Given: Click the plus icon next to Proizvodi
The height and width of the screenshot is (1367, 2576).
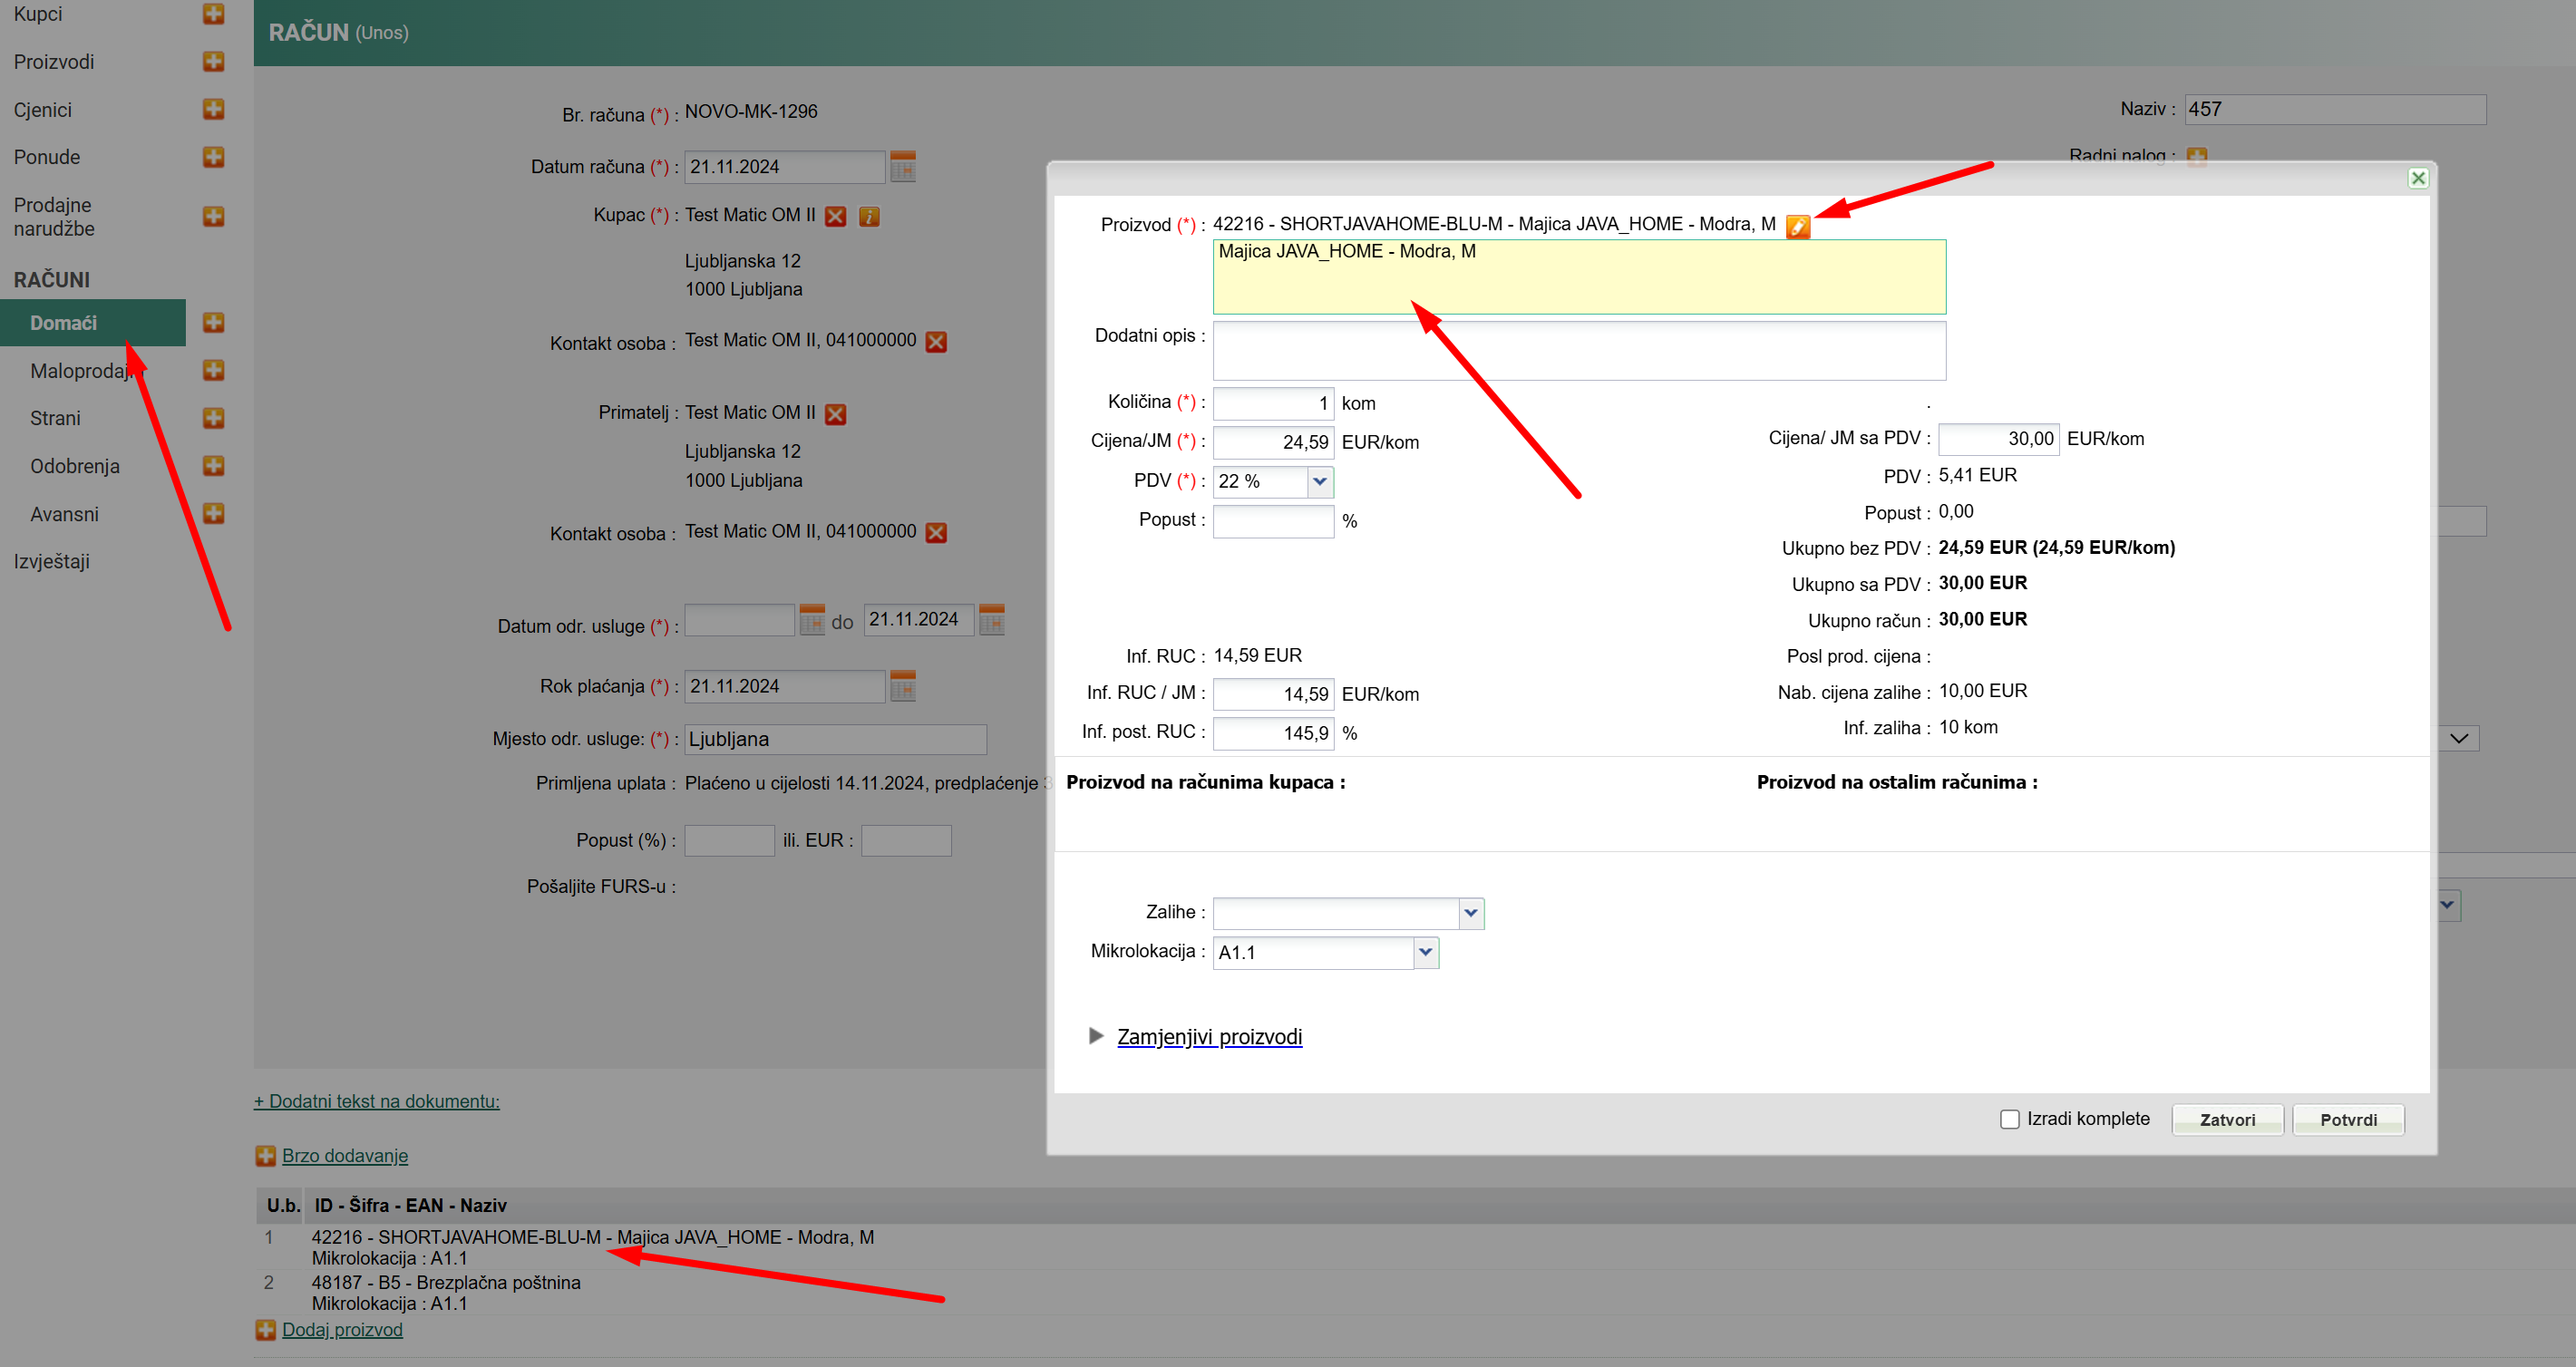Looking at the screenshot, I should click(213, 62).
